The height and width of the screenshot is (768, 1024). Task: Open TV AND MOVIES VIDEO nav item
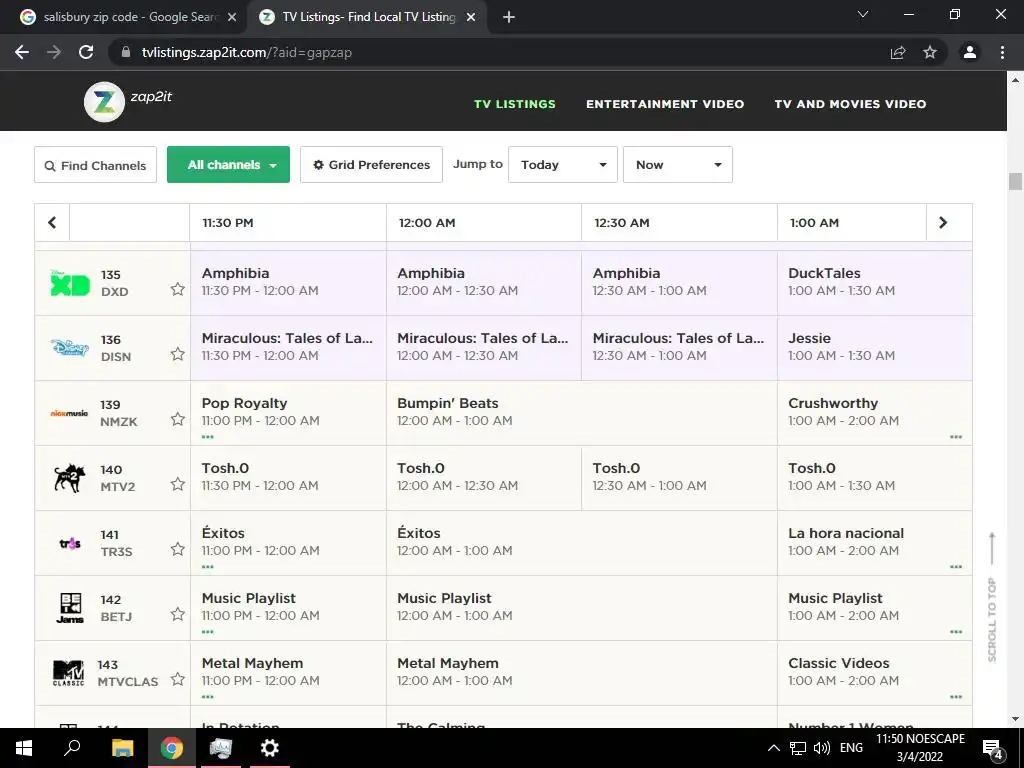850,104
